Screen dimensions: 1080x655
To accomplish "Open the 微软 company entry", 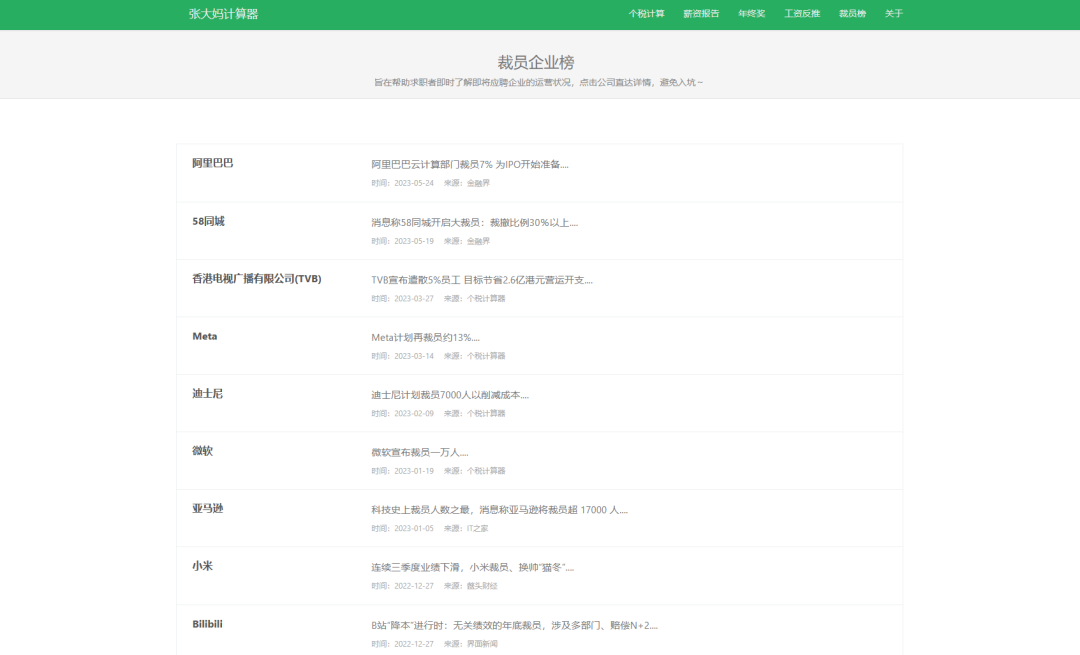I will point(202,451).
